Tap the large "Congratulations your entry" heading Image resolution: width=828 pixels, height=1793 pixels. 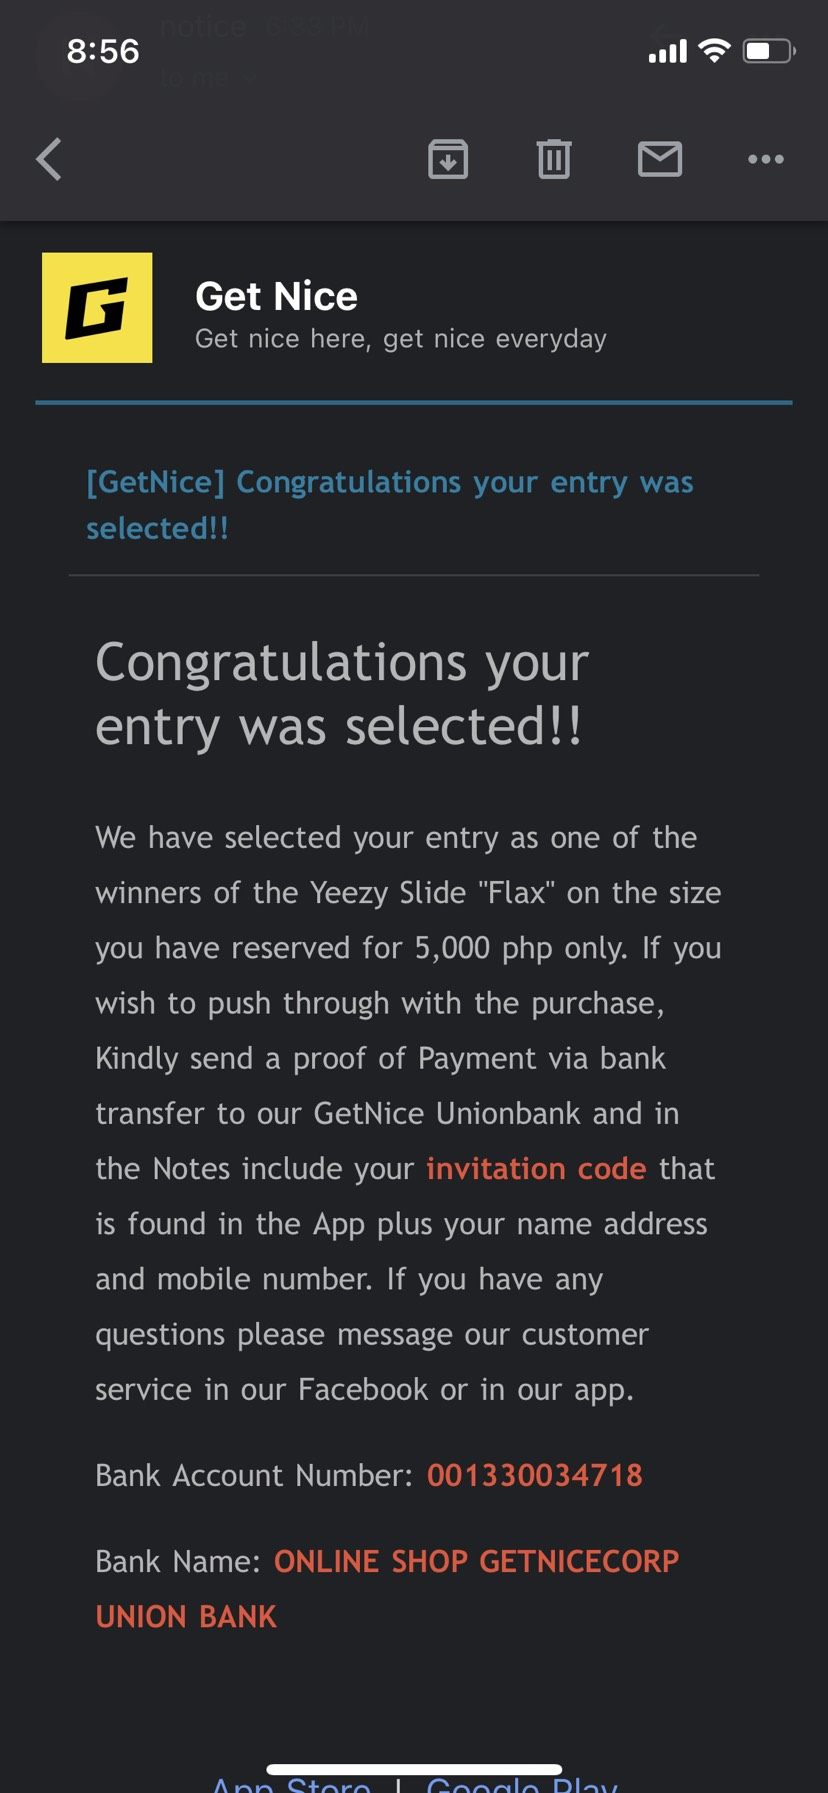341,693
